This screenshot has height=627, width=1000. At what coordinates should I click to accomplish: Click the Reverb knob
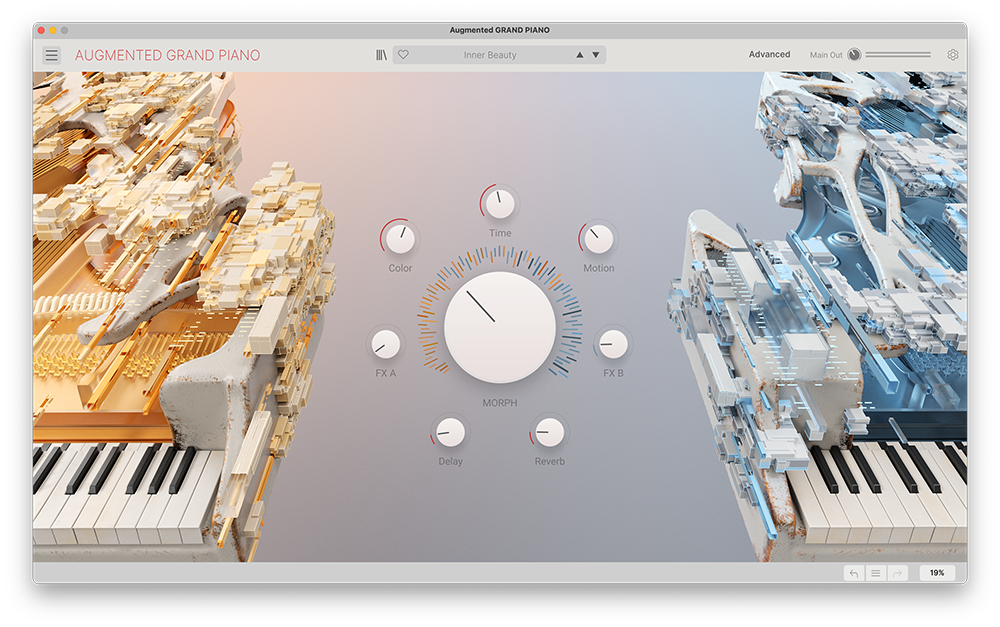[x=549, y=432]
